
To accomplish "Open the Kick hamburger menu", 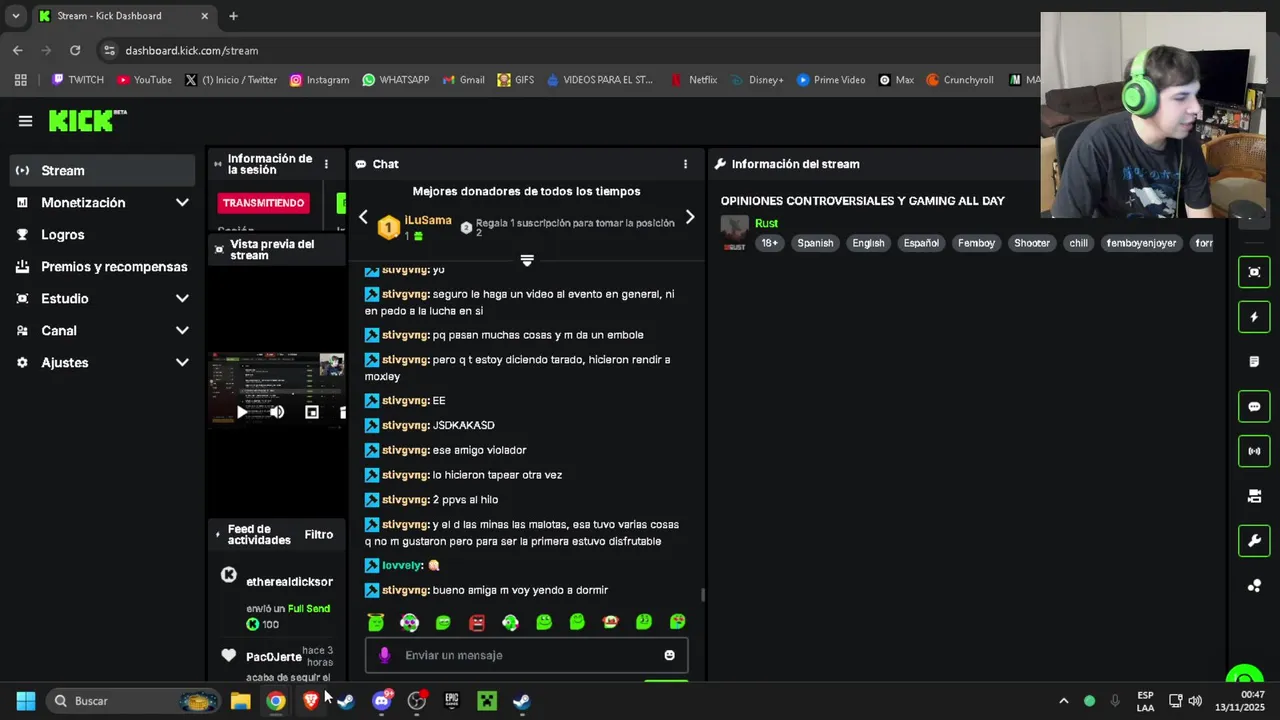I will 25,121.
